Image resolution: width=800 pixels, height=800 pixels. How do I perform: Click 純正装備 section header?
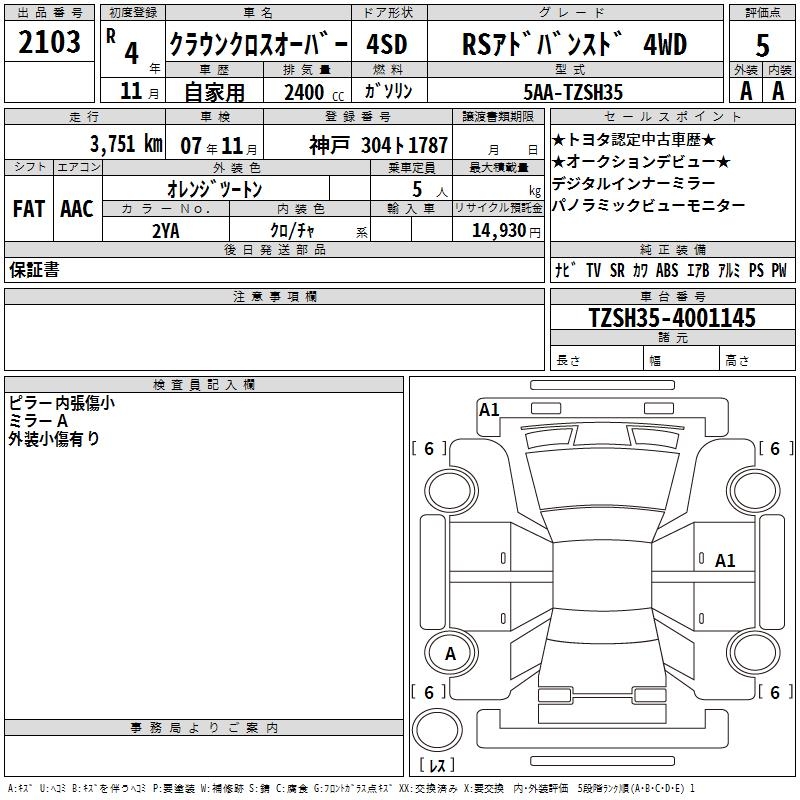(672, 249)
